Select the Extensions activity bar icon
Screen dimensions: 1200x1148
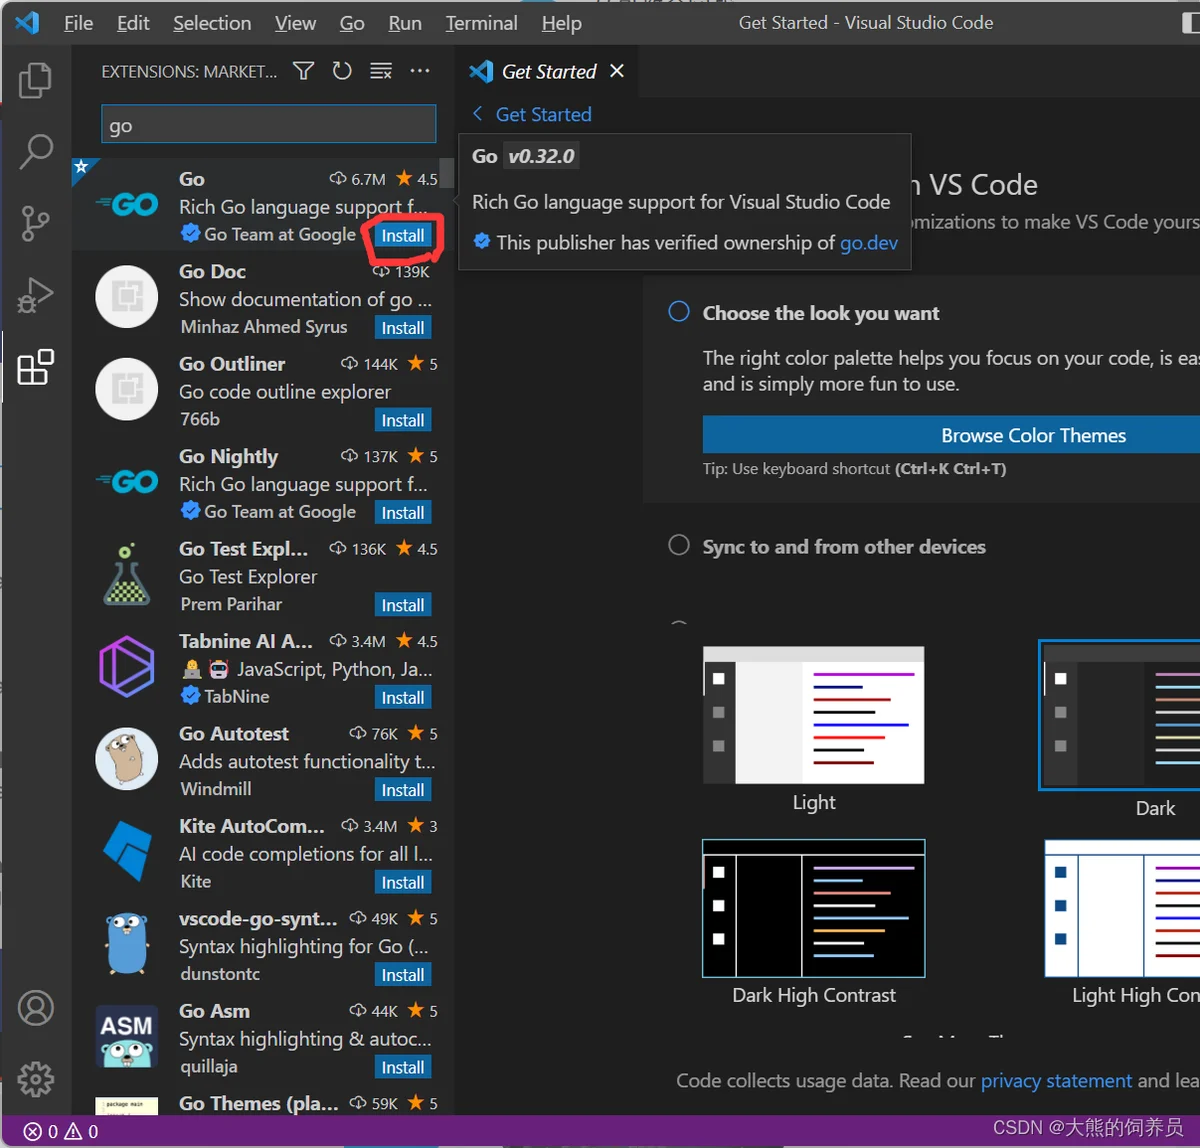36,368
